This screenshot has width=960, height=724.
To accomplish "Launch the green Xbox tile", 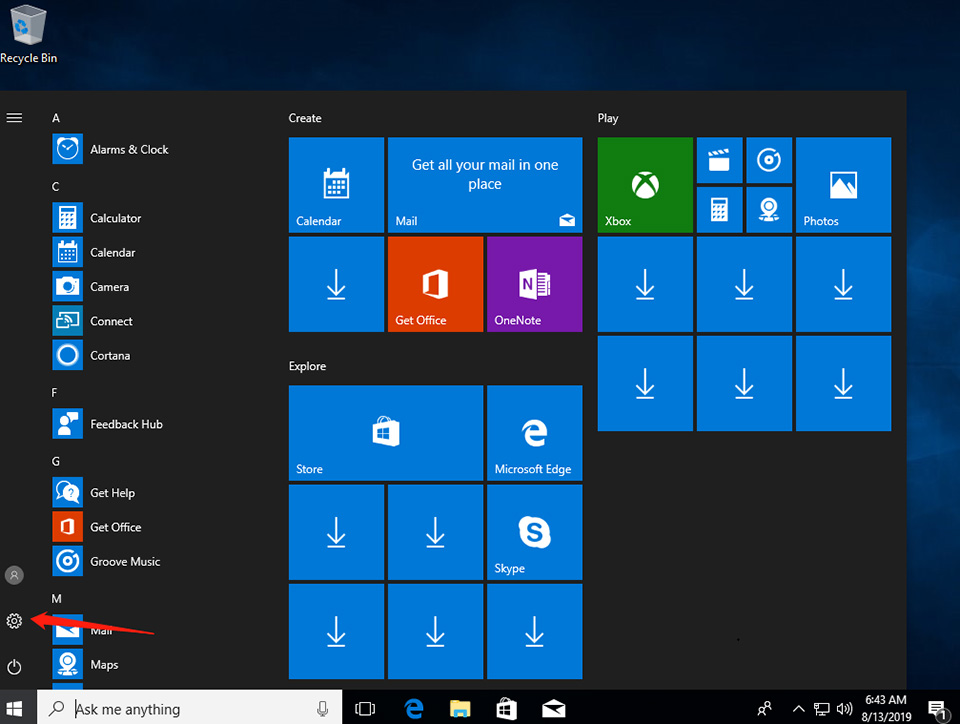I will [645, 185].
